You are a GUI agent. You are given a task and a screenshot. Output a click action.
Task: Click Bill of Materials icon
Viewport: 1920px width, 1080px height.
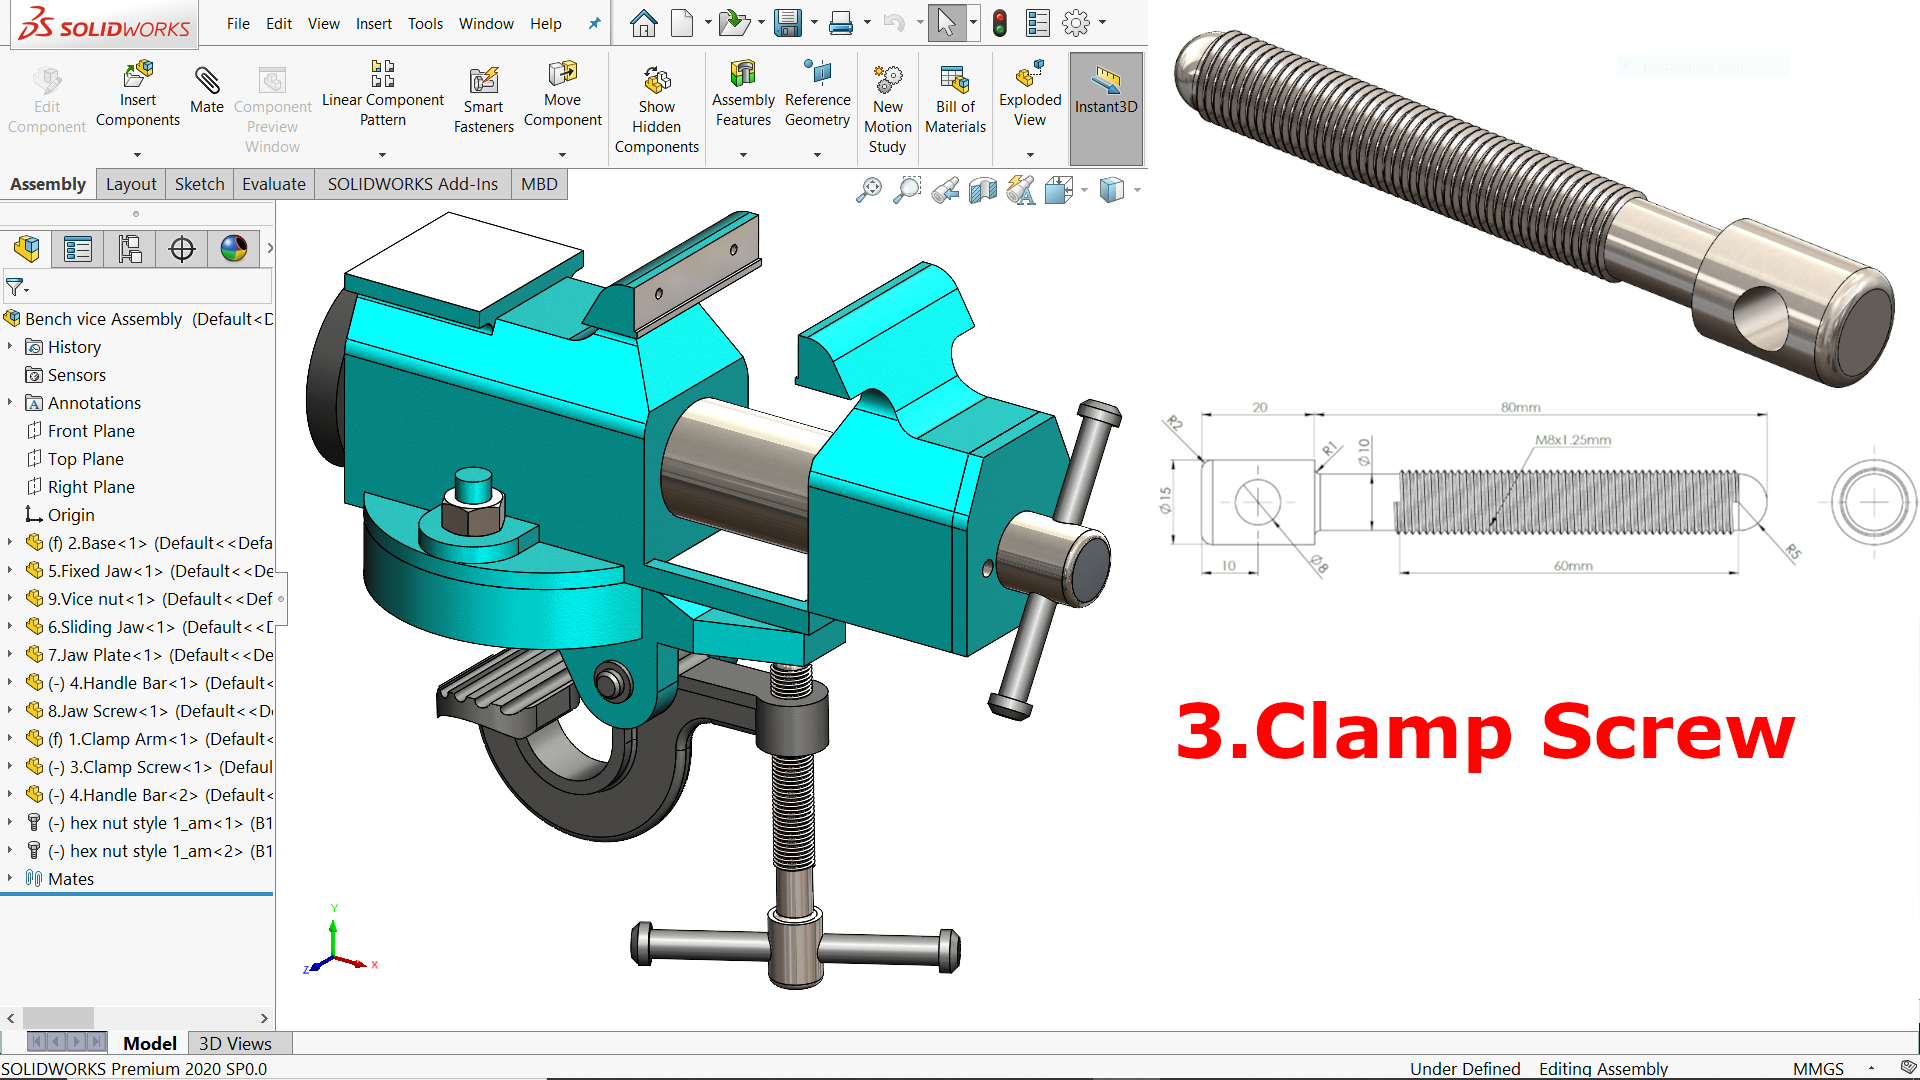pos(954,81)
